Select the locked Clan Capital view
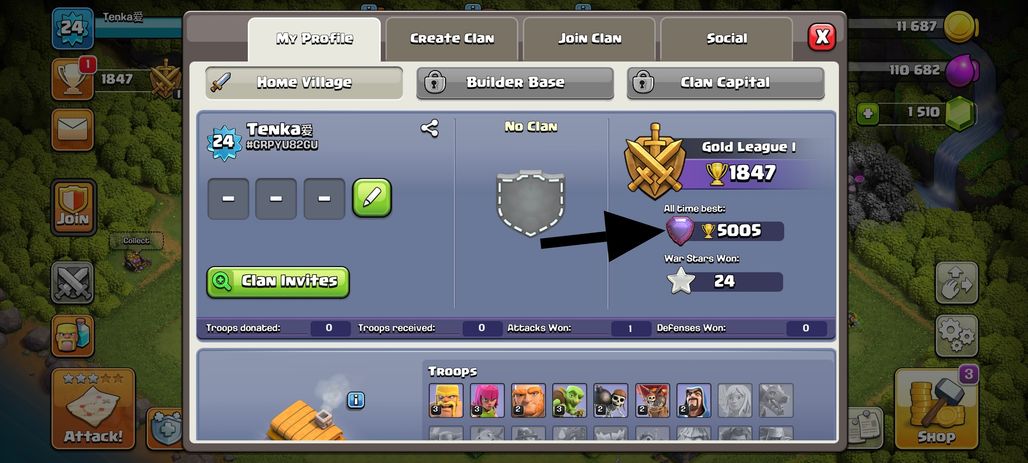Viewport: 1028px width, 463px height. pyautogui.click(x=725, y=83)
